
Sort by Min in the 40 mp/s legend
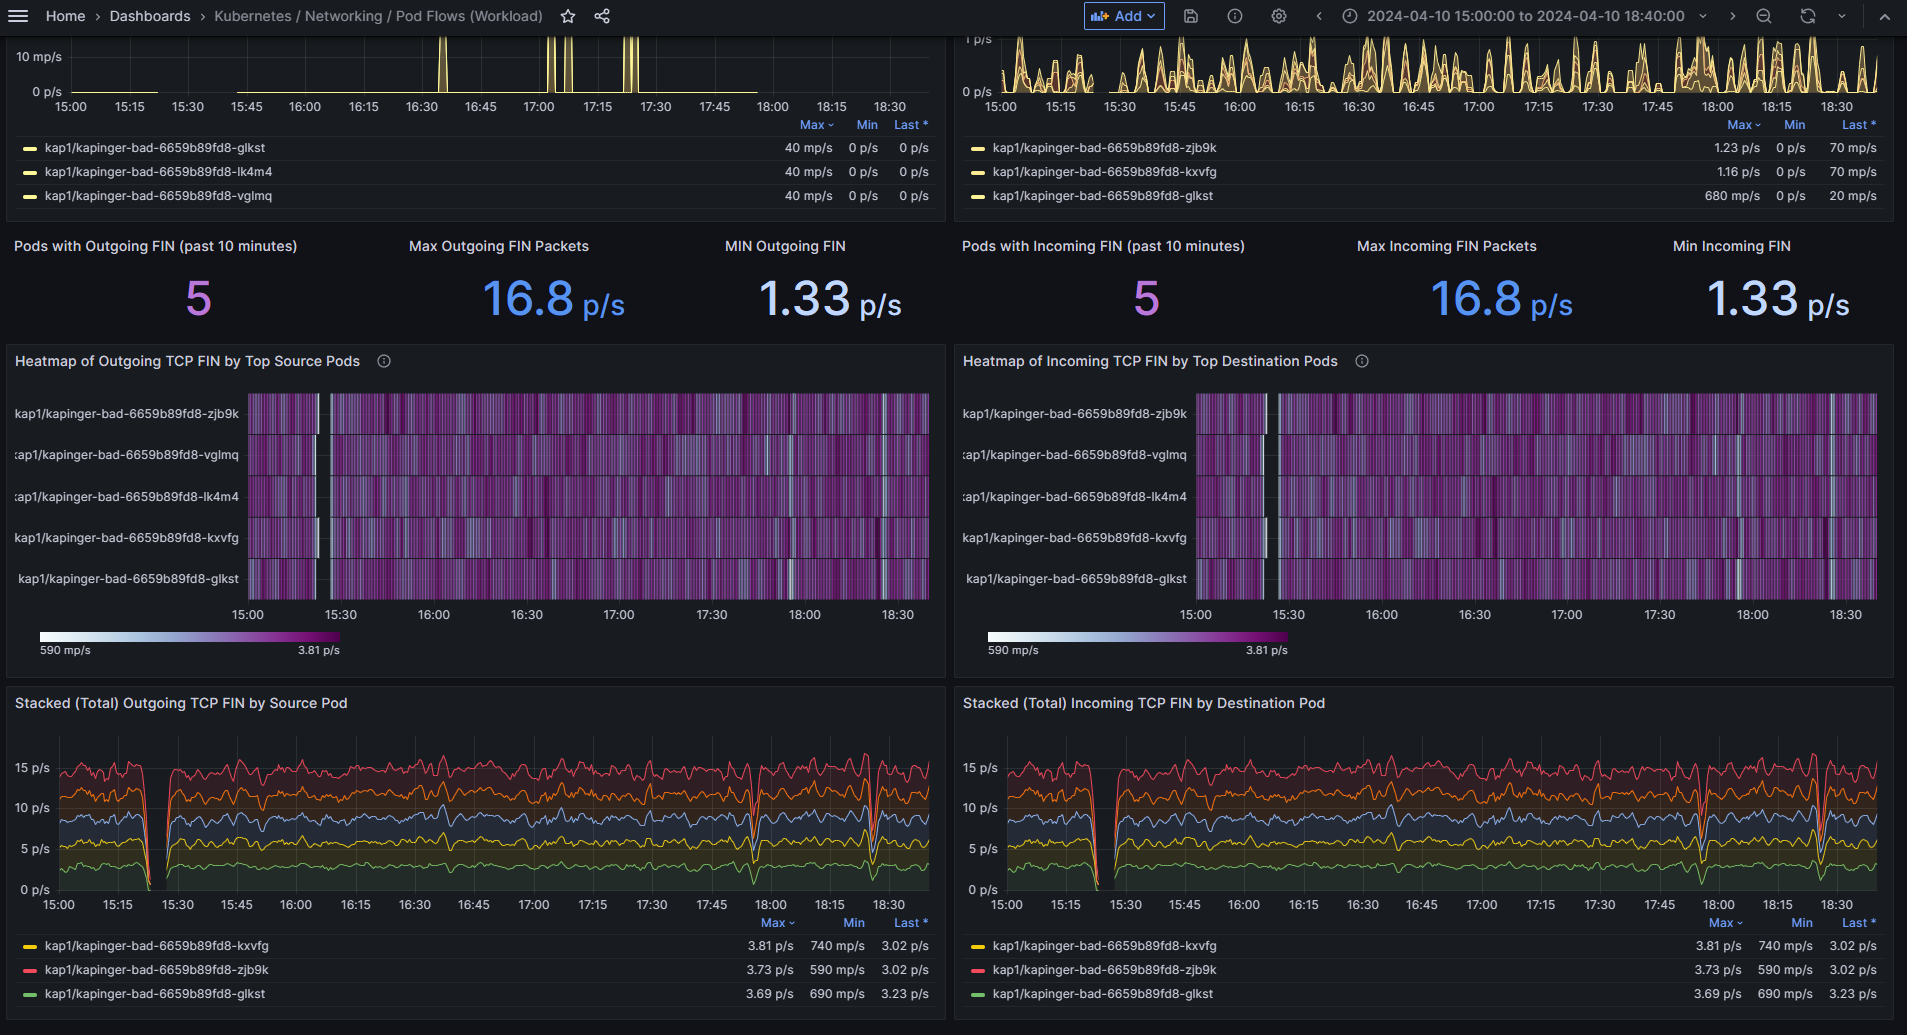tap(867, 125)
